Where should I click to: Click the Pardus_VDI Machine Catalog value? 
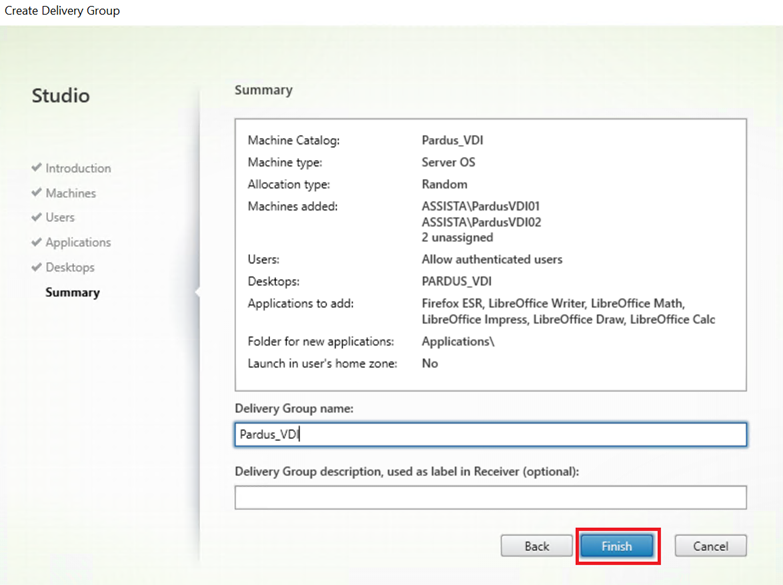pyautogui.click(x=452, y=140)
